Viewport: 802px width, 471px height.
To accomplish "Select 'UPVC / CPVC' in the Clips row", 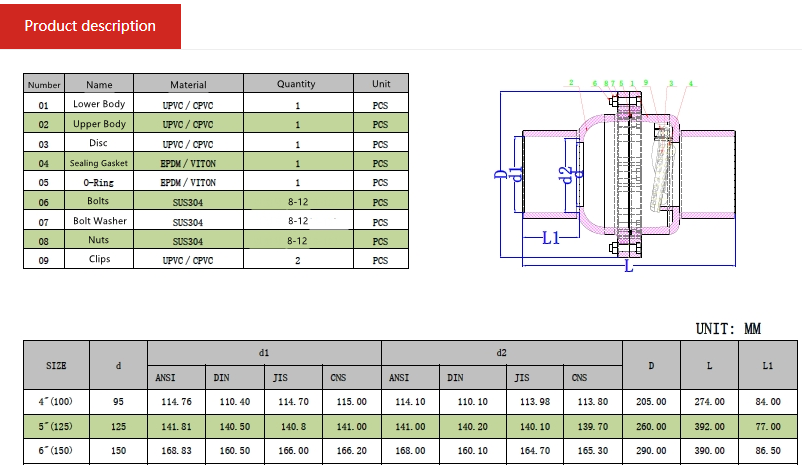I will pos(188,260).
